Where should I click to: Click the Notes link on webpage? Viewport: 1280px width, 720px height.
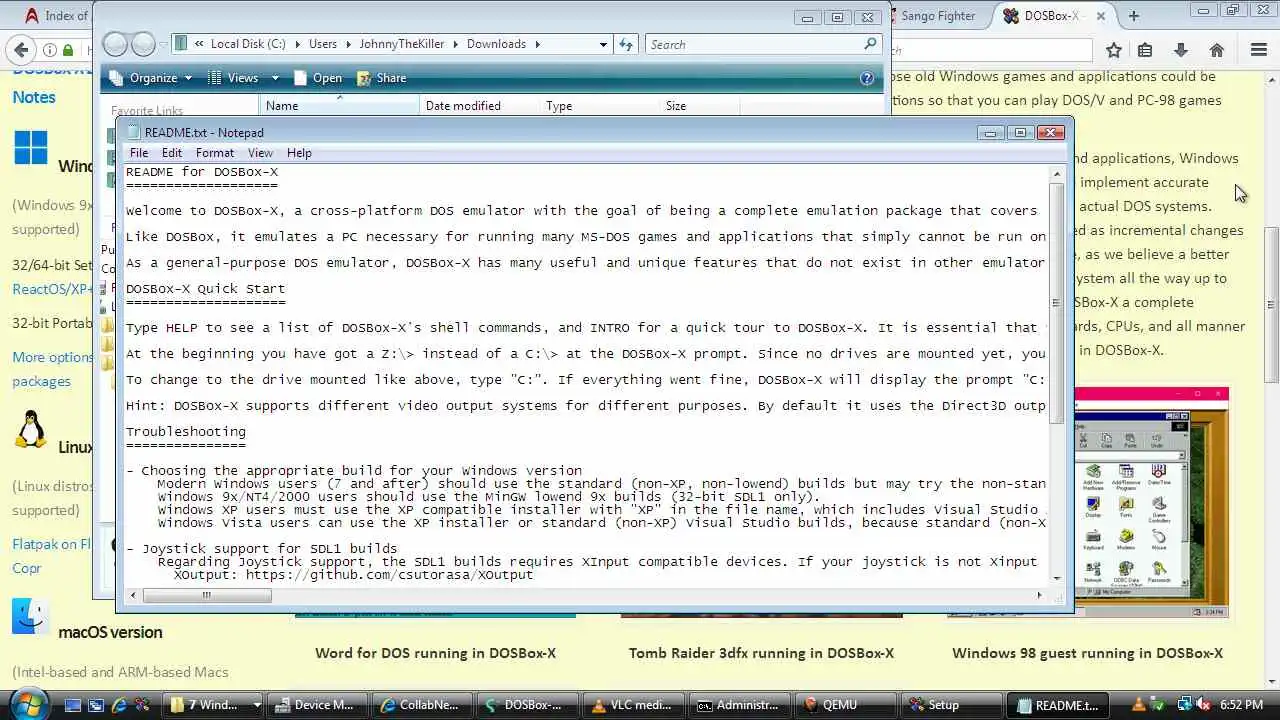34,97
